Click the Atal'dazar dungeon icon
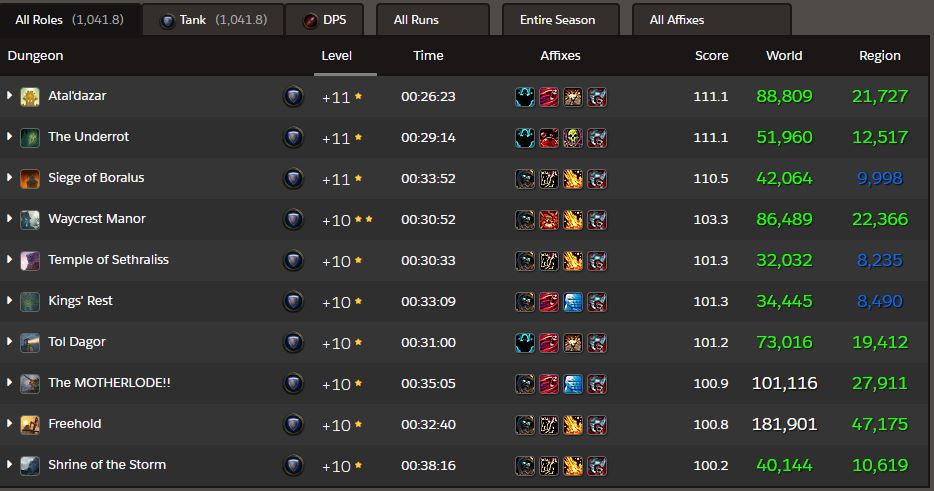Image resolution: width=934 pixels, height=491 pixels. (x=30, y=97)
